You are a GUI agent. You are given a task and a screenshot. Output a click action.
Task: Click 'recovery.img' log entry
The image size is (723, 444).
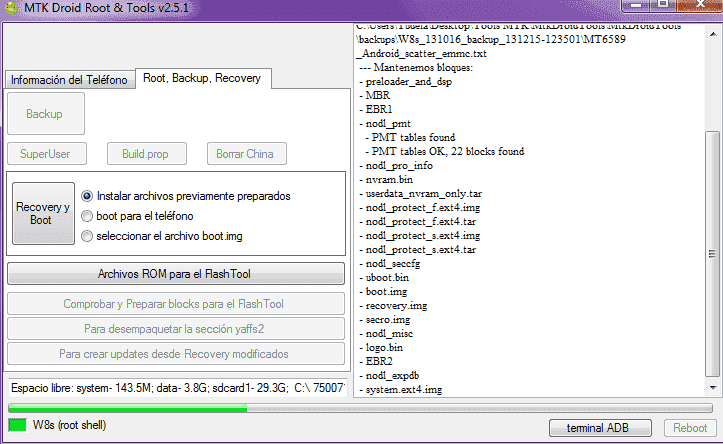(396, 306)
